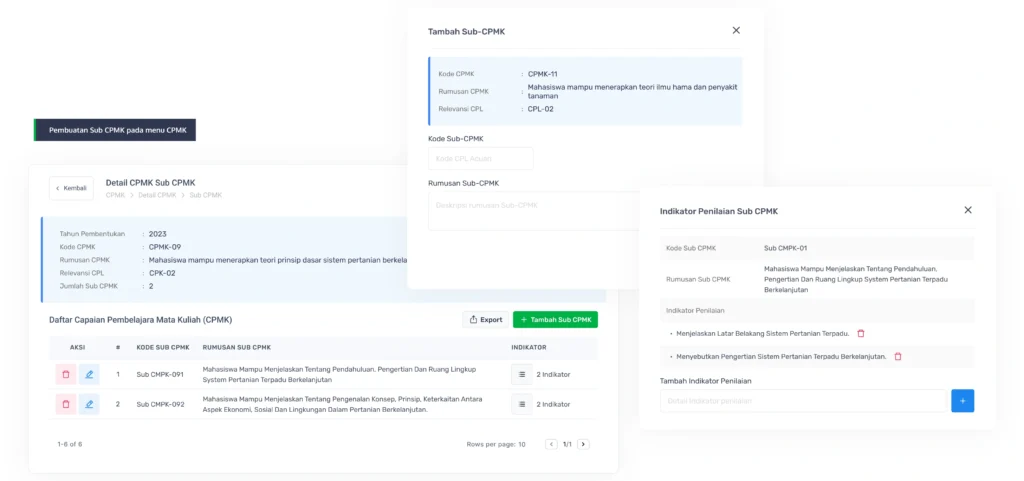This screenshot has width=1024, height=481.
Task: Remove indicator 'Menyebutkan Pengertian Sistem Pertanian Terpadu Berkelanjutan'
Action: tap(898, 356)
